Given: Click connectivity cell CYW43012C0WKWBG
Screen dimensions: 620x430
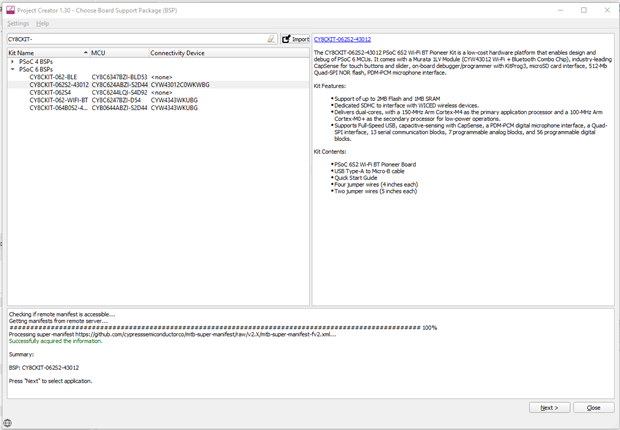Looking at the screenshot, I should pos(180,85).
